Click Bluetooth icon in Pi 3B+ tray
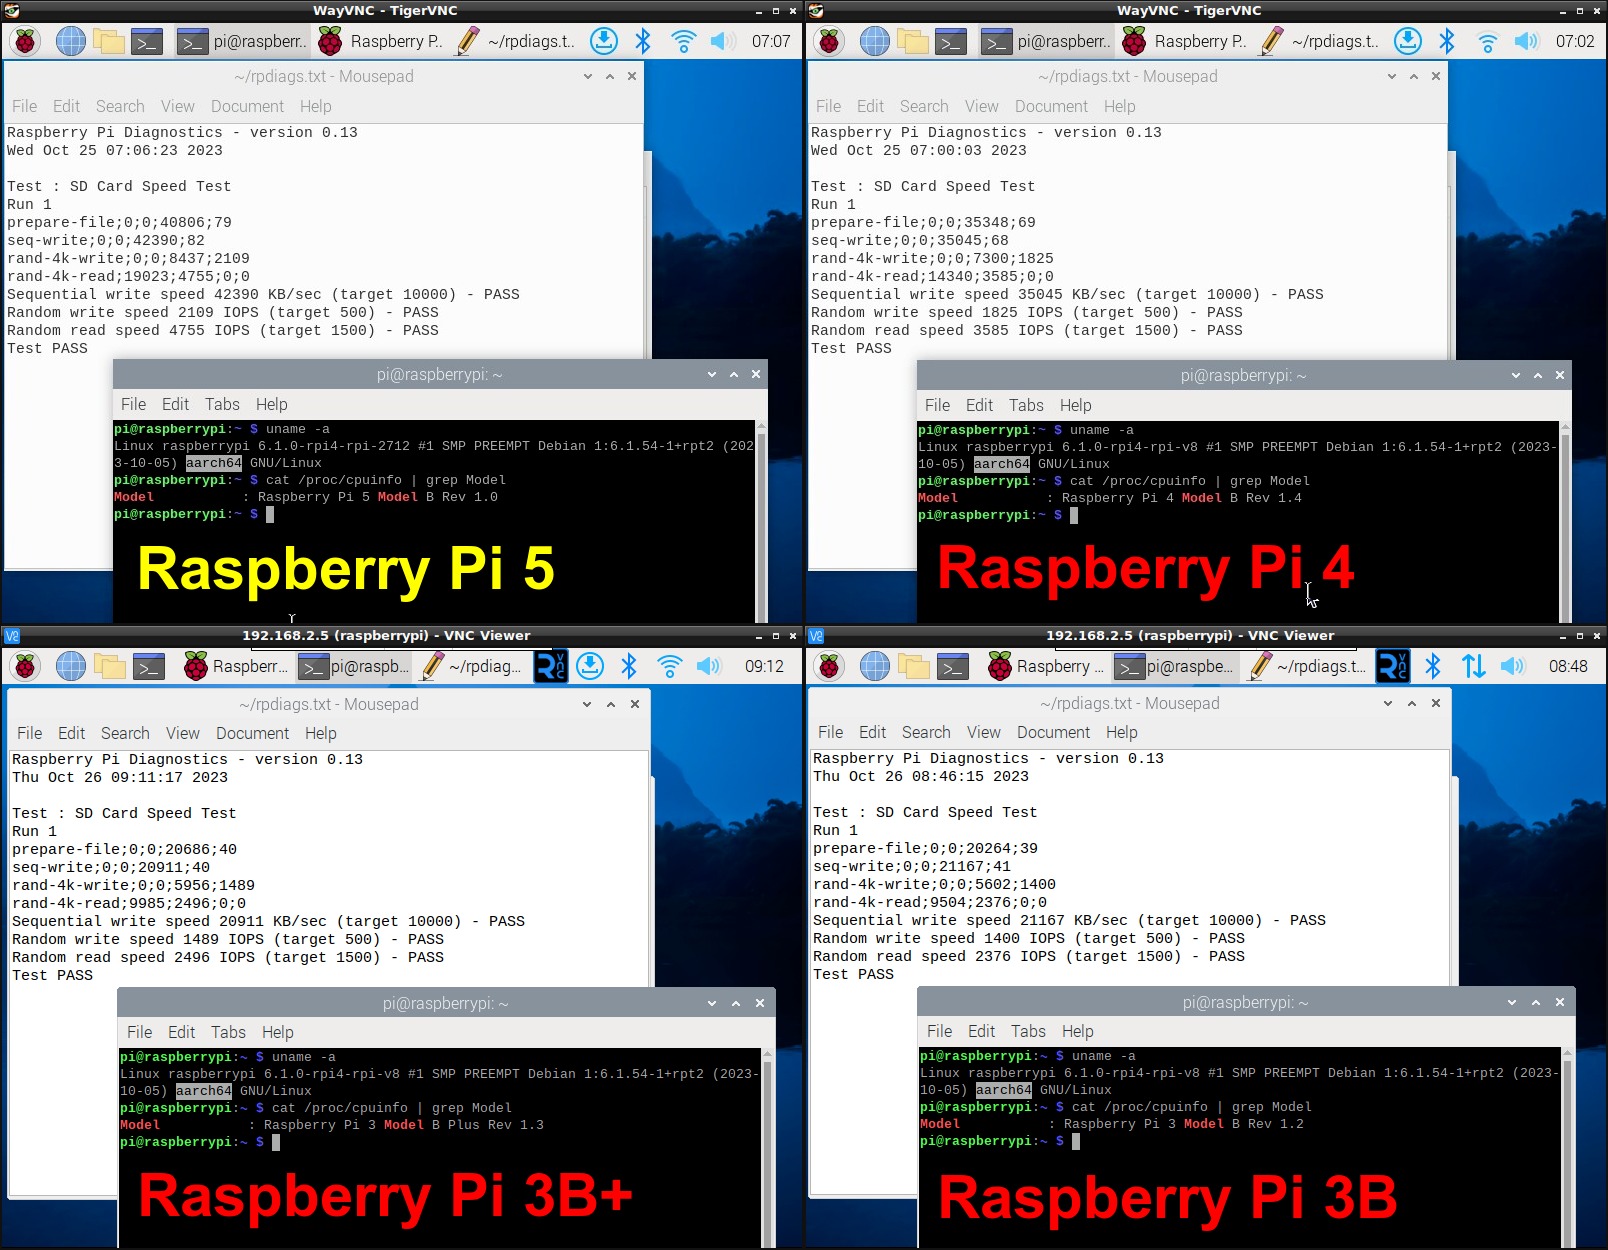1608x1250 pixels. click(629, 666)
